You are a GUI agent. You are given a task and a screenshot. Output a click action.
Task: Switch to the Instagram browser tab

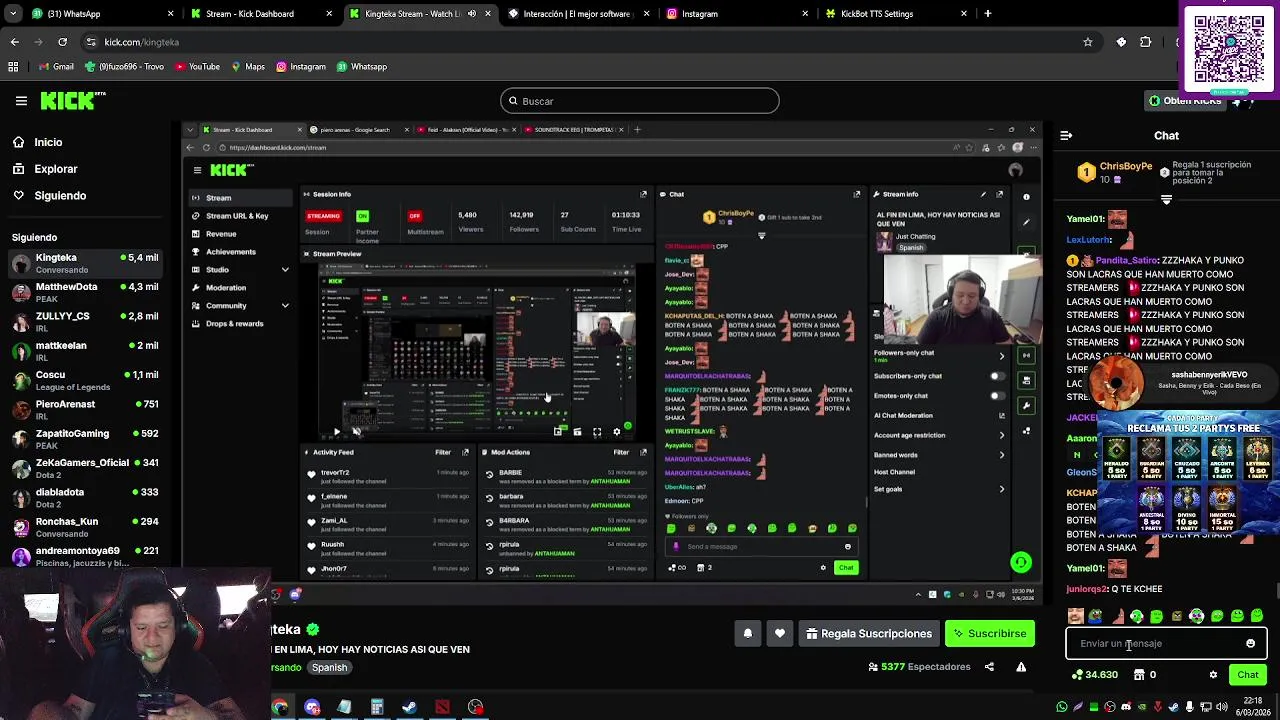(x=736, y=14)
